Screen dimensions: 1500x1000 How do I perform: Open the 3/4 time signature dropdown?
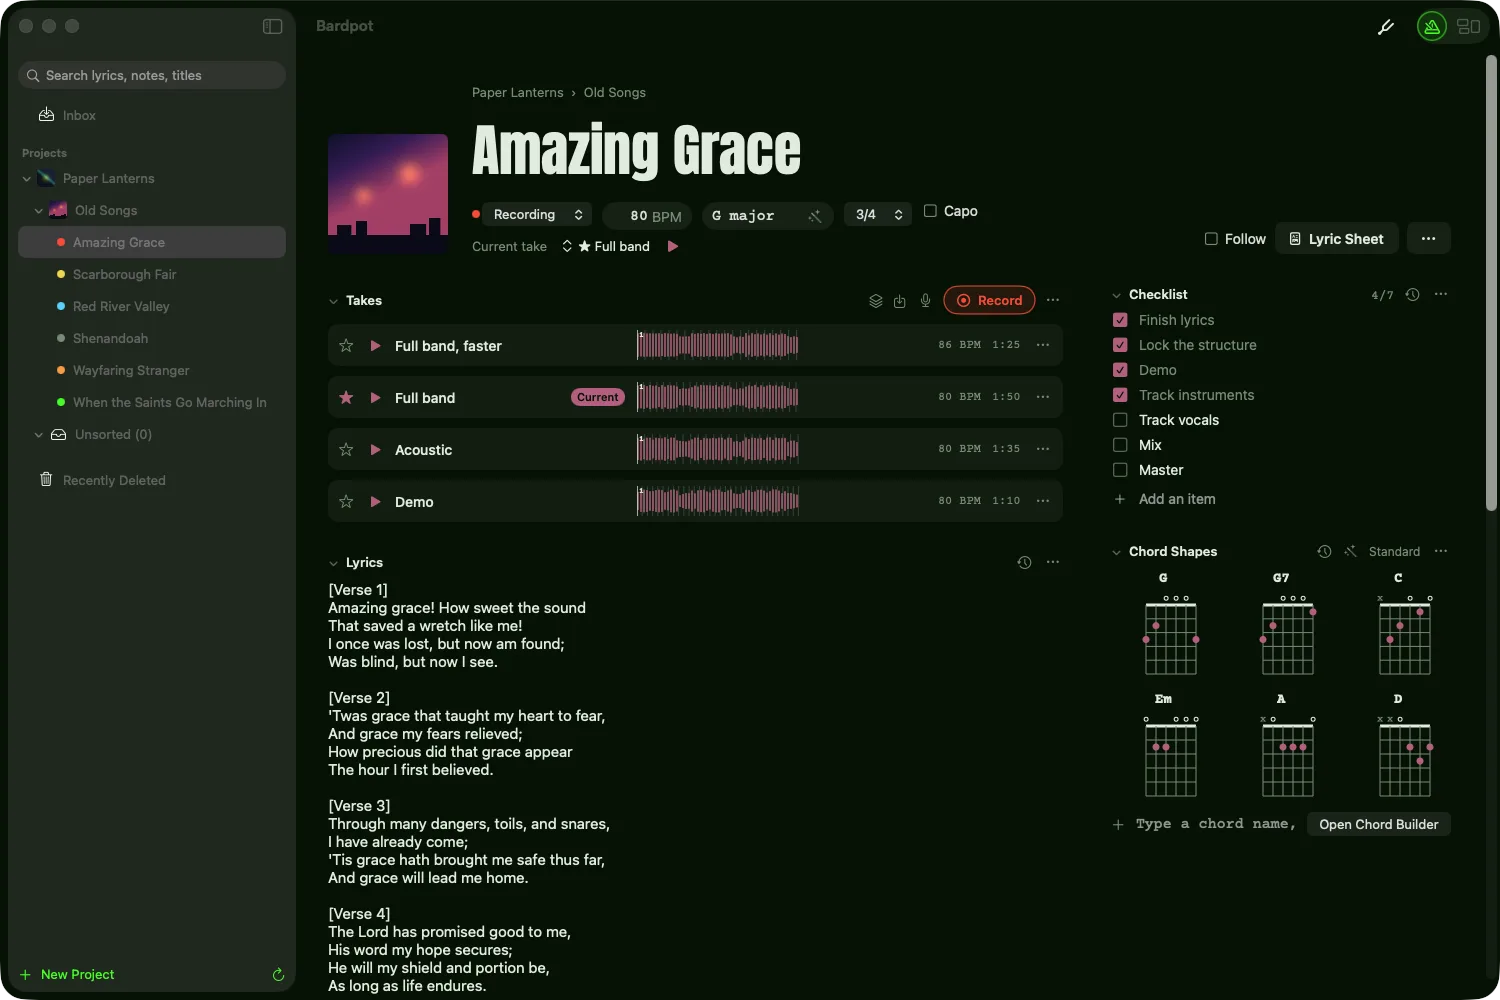click(x=878, y=215)
